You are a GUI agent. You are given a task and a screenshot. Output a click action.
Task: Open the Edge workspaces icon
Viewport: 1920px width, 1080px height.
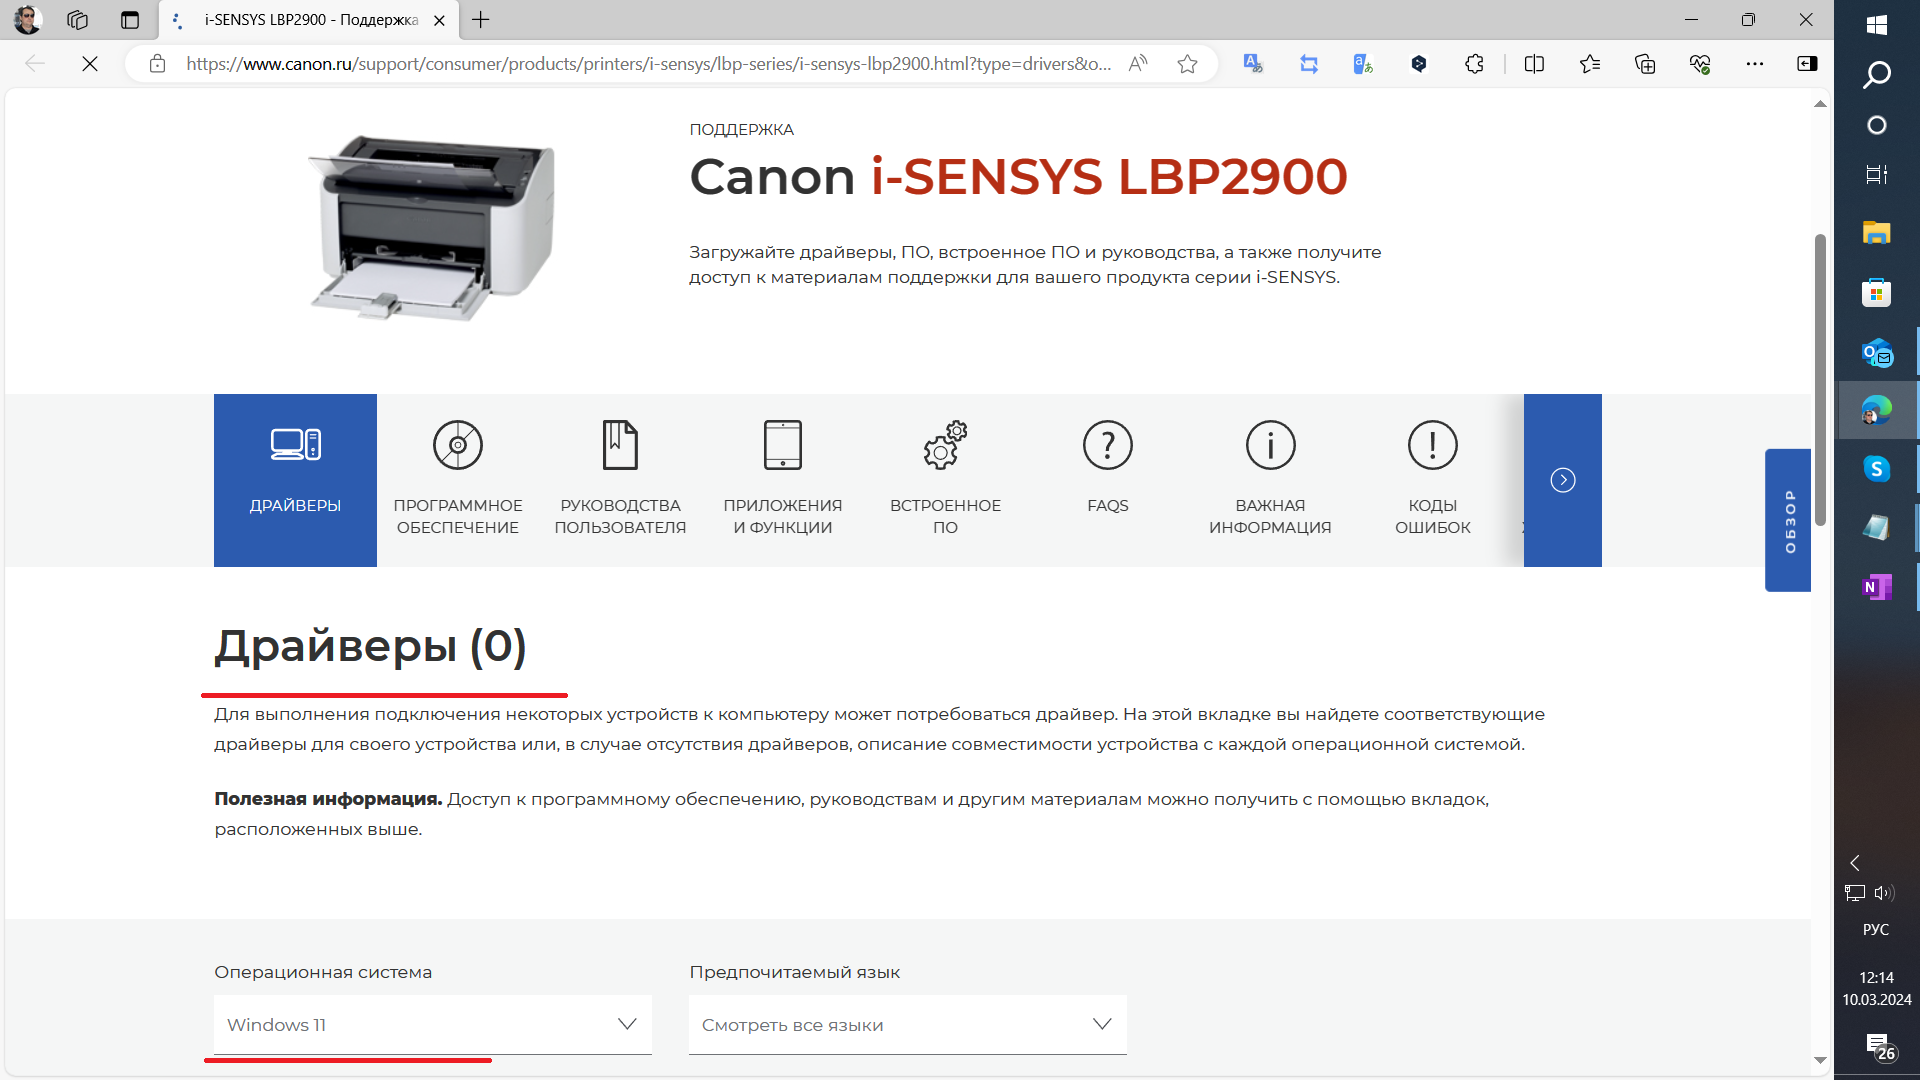click(78, 20)
